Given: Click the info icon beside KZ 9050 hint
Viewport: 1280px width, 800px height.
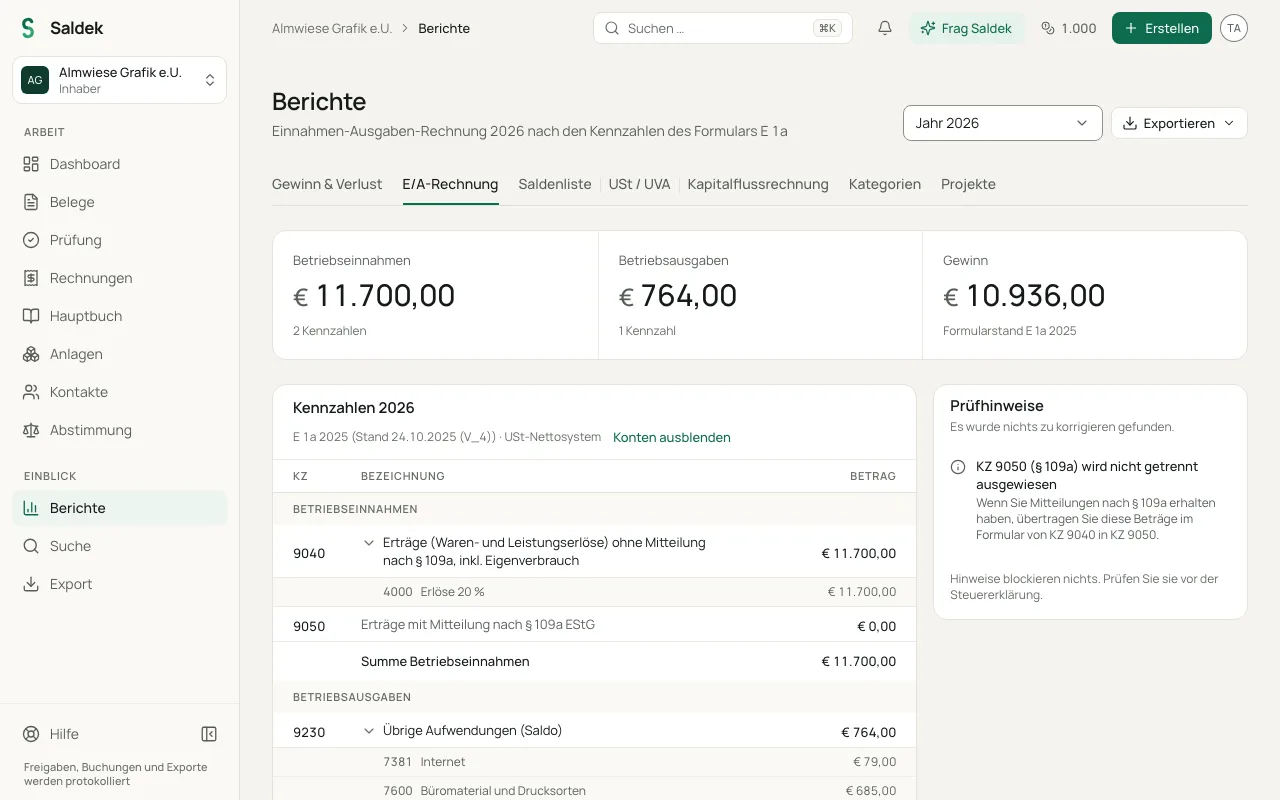Looking at the screenshot, I should pyautogui.click(x=958, y=467).
